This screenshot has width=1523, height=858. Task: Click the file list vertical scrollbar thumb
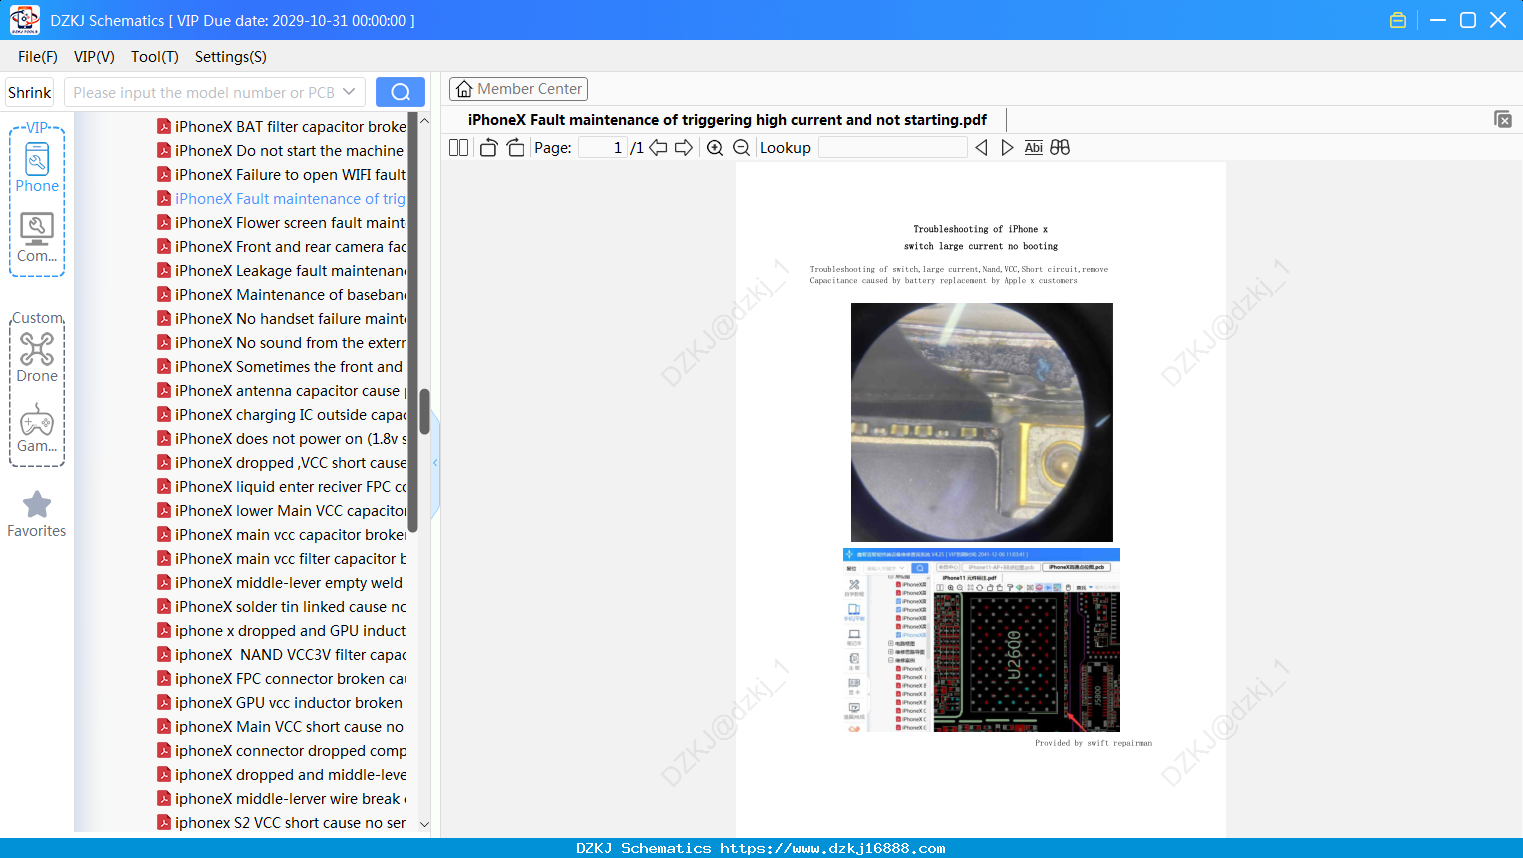pos(424,411)
